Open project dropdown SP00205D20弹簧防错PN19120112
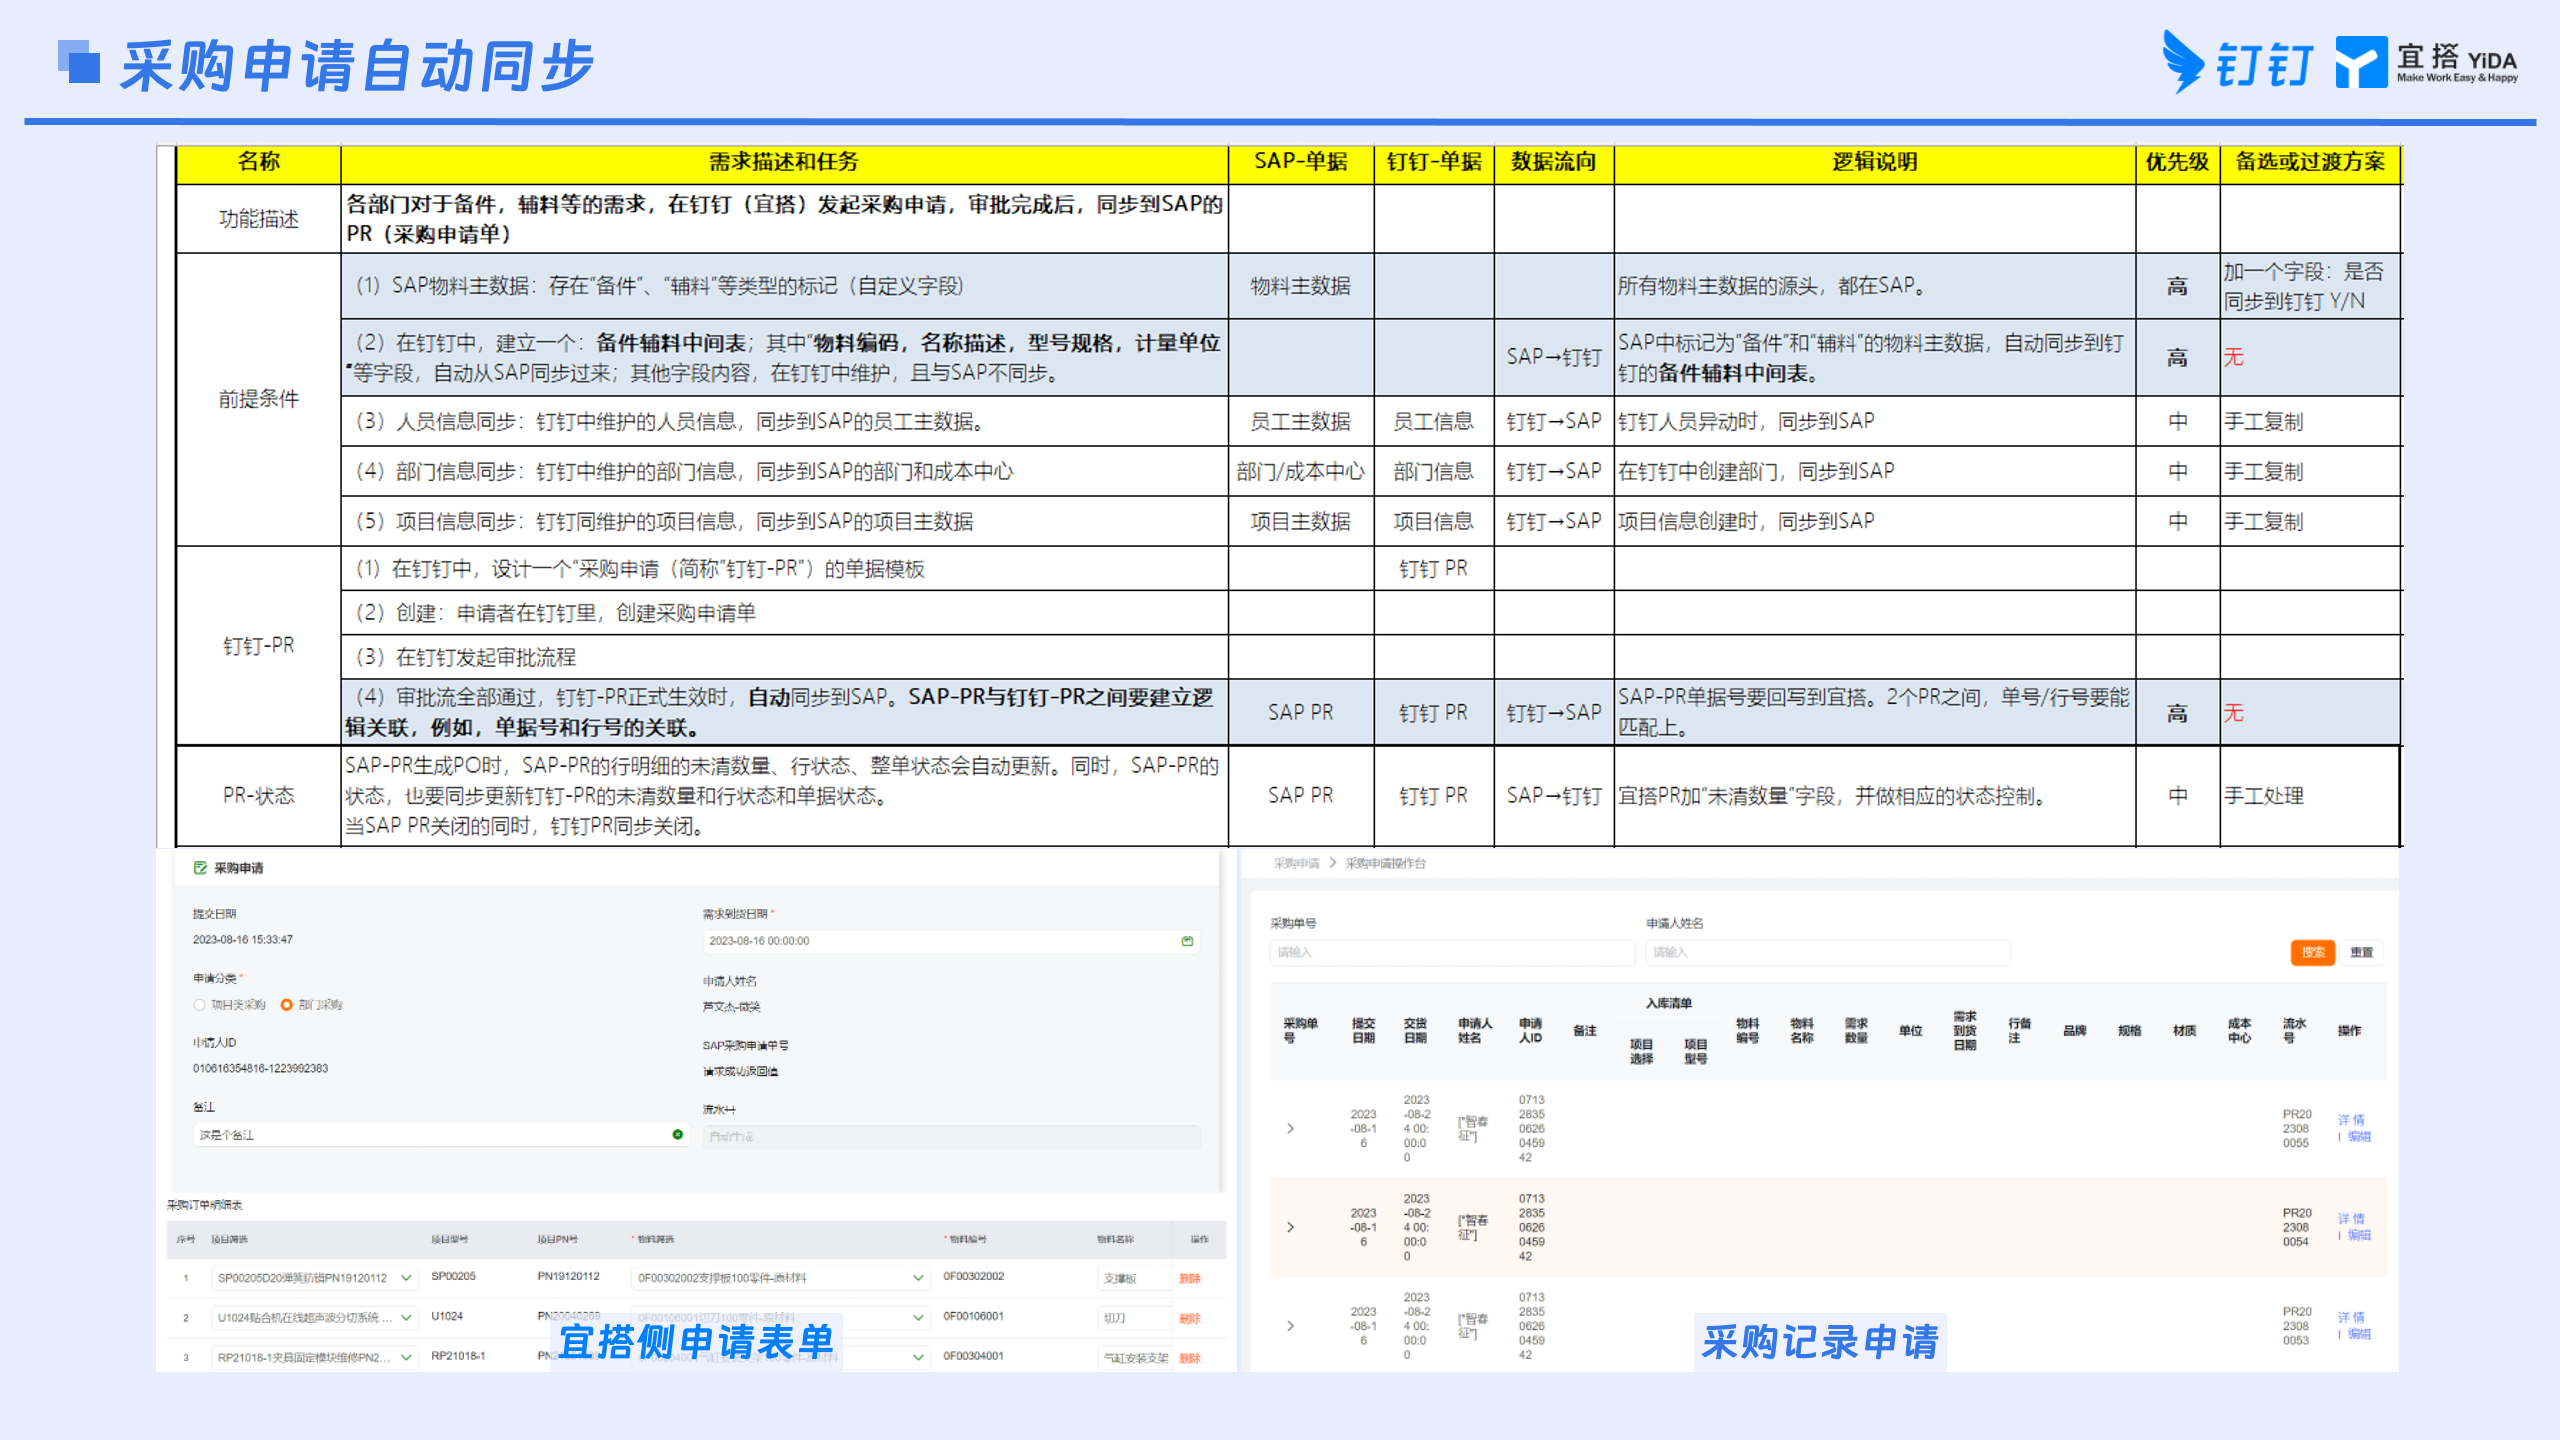 (315, 1277)
